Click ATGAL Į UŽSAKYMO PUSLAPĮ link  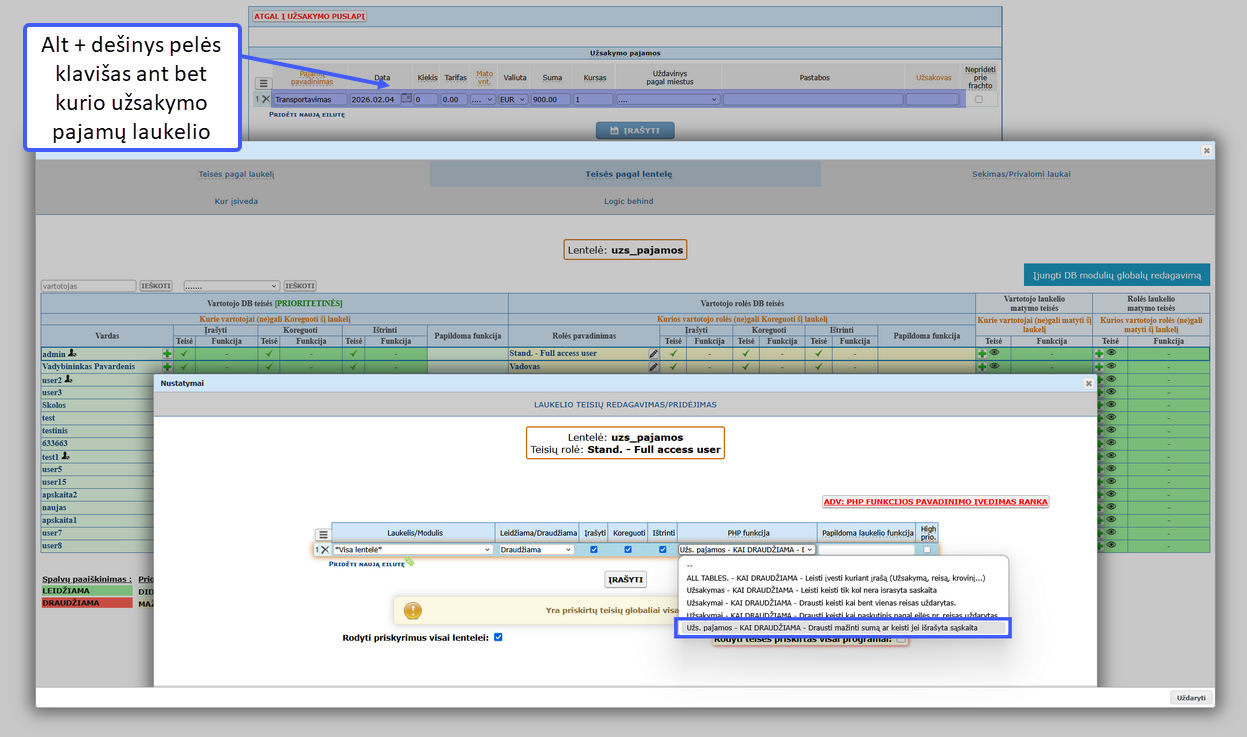pos(309,17)
